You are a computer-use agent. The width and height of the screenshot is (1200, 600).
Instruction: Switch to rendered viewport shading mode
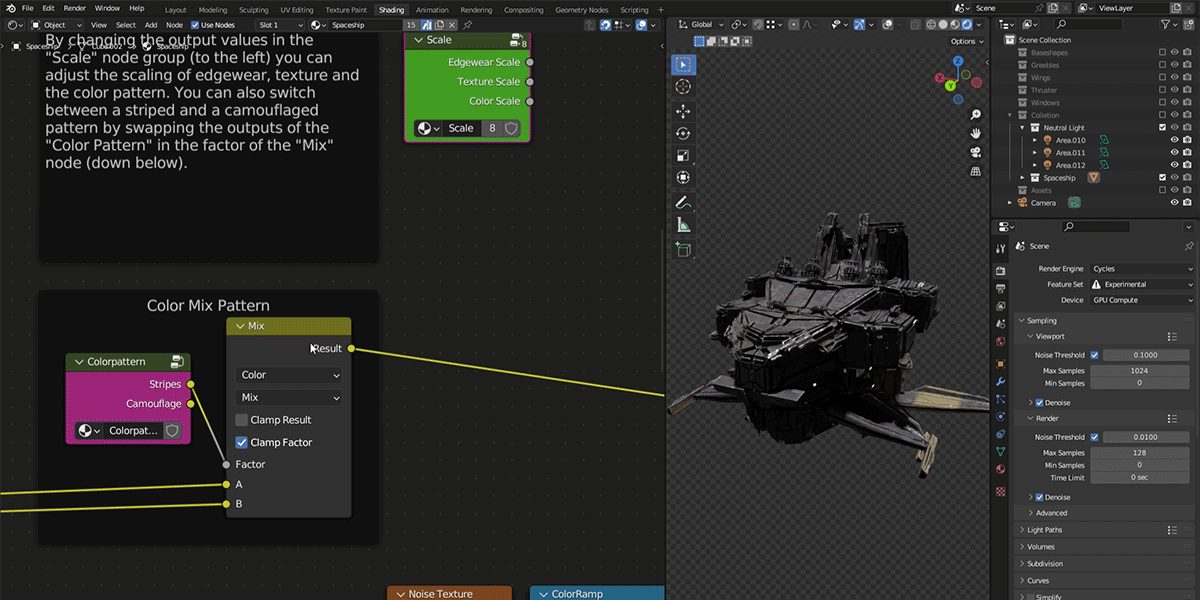point(965,24)
